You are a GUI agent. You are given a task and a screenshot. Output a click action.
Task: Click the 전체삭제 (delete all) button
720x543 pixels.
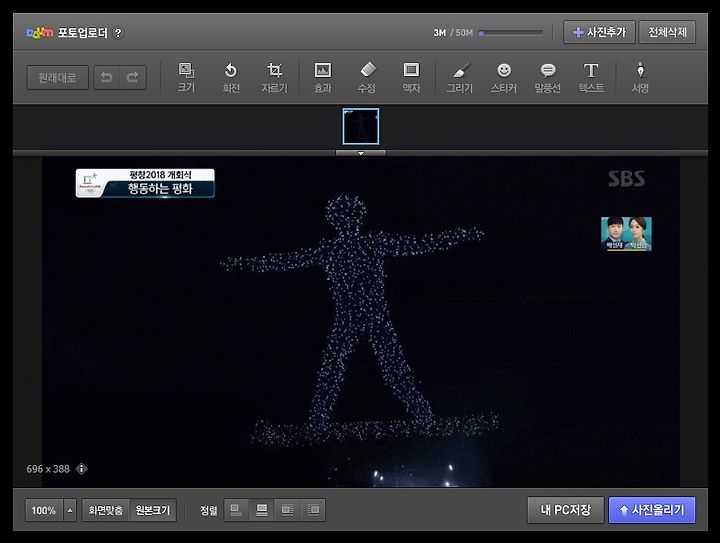[x=667, y=33]
